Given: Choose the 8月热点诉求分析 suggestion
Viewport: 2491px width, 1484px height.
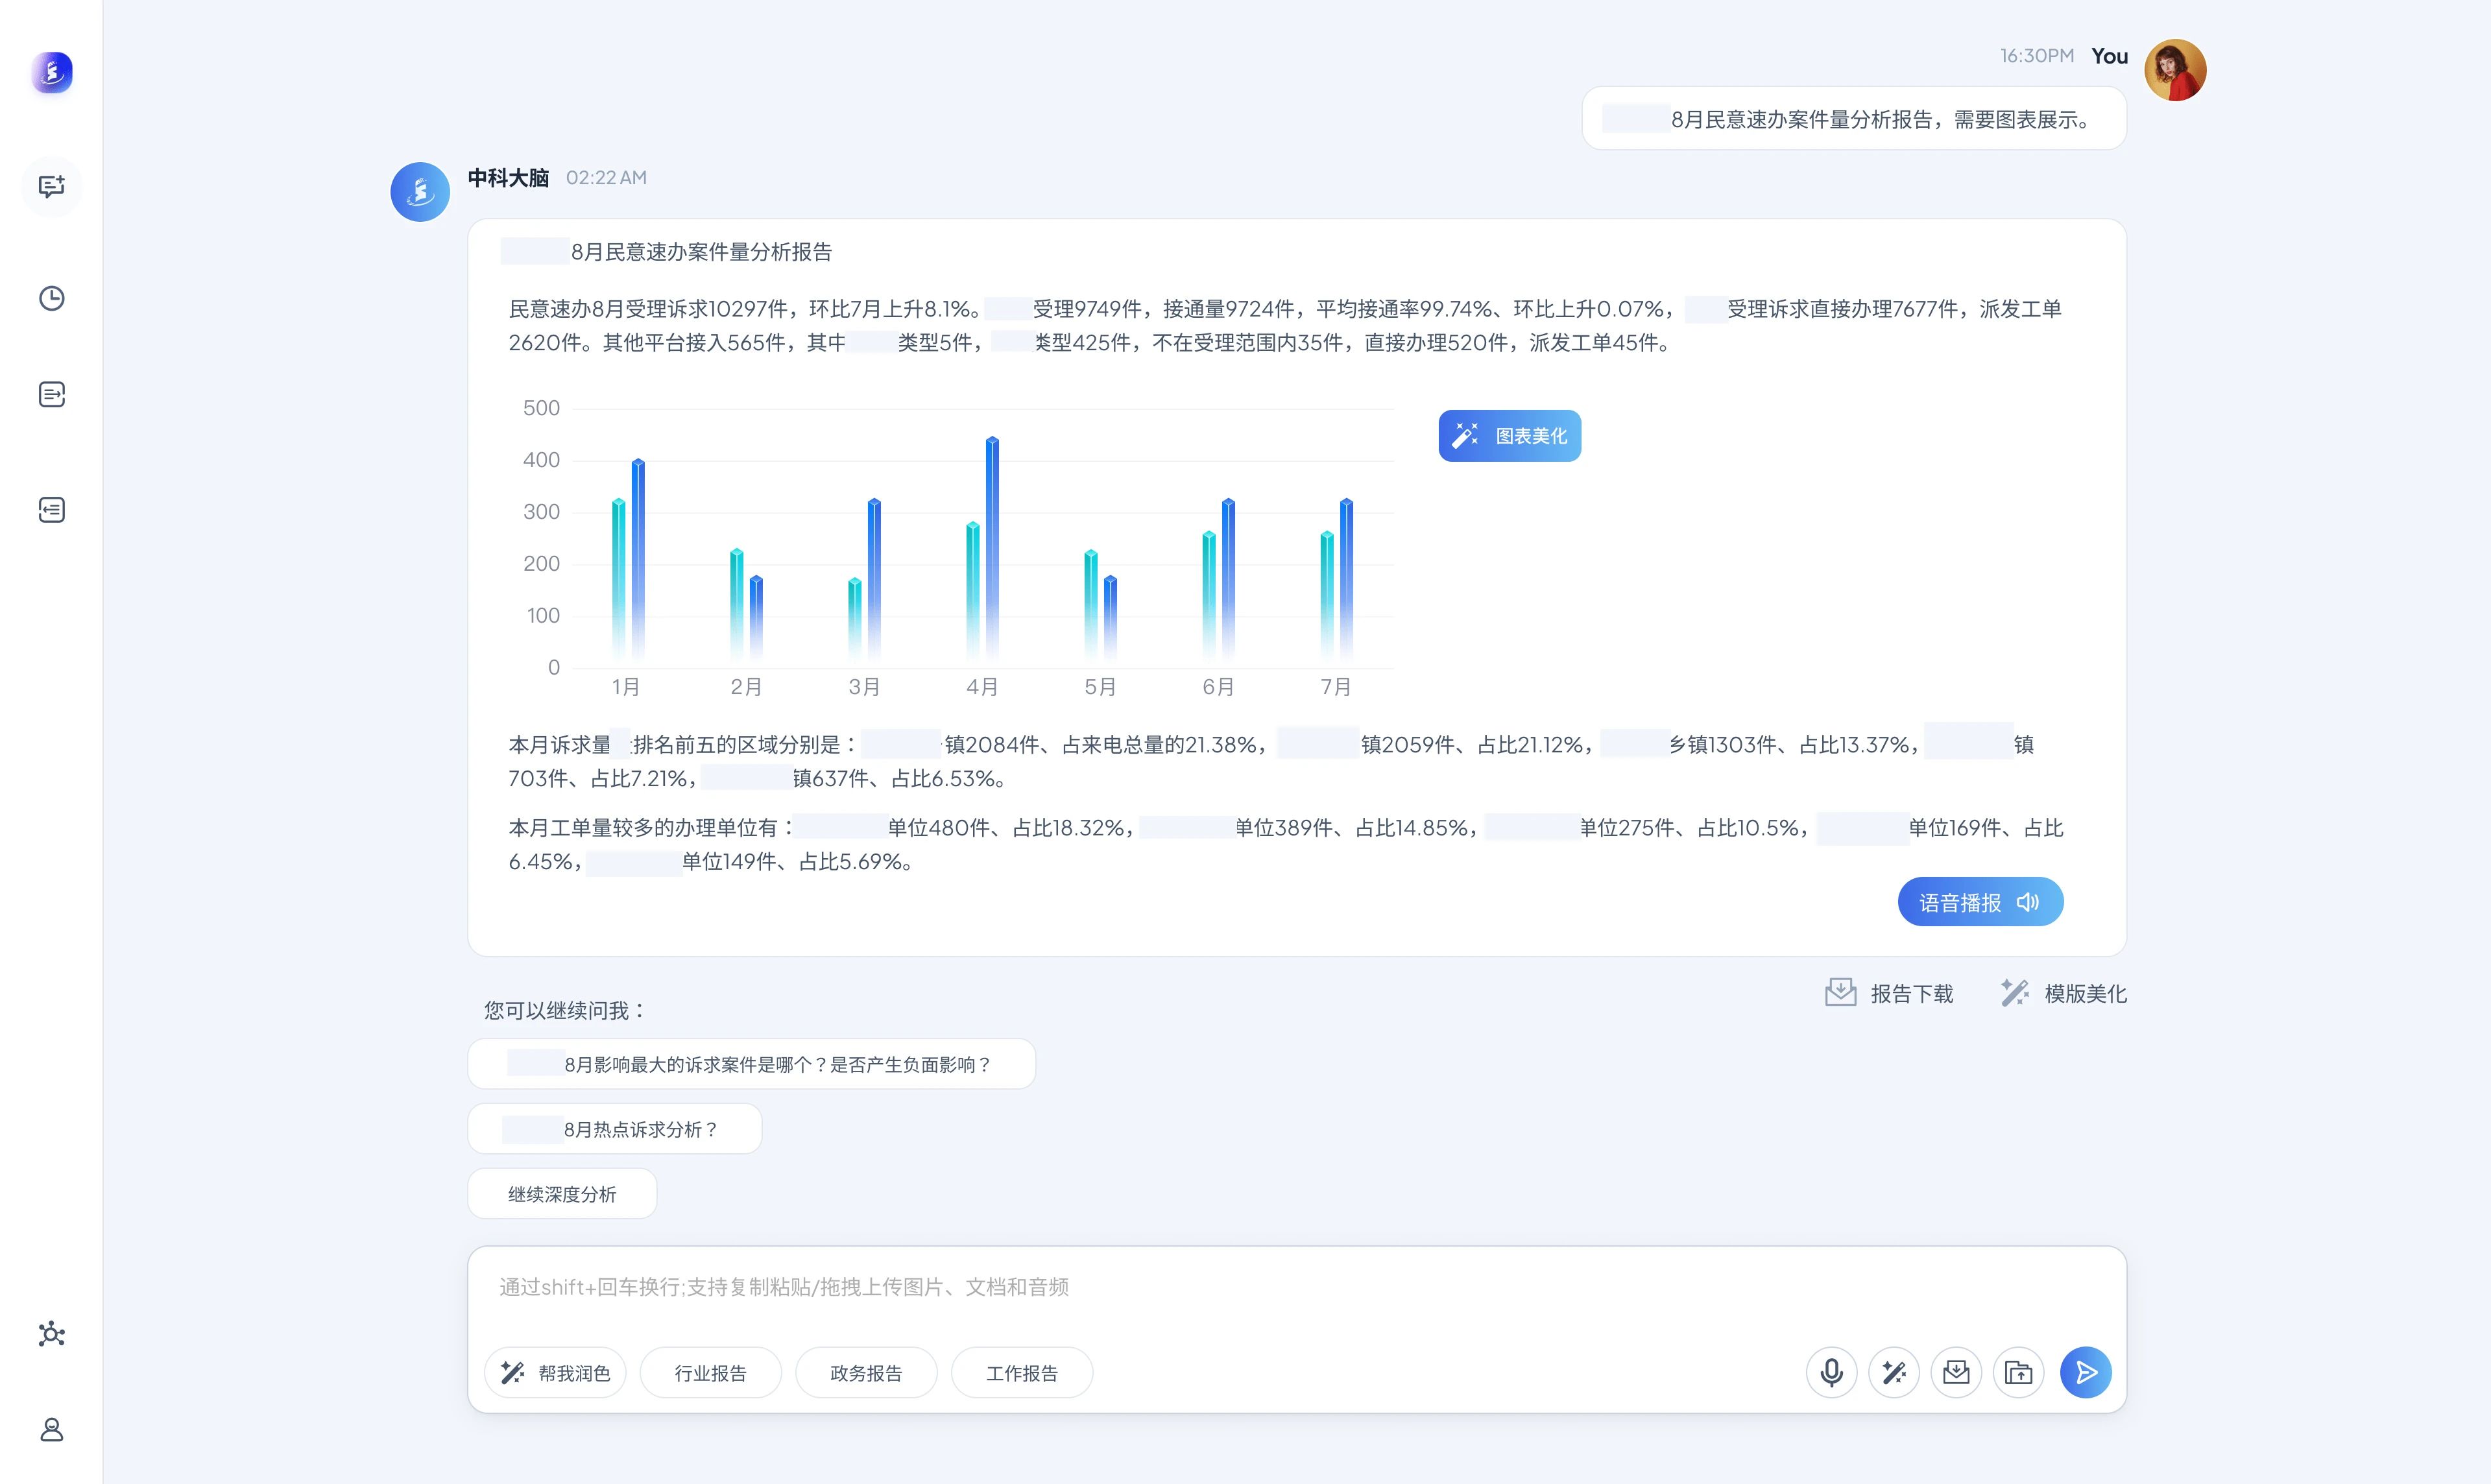Looking at the screenshot, I should [x=614, y=1129].
